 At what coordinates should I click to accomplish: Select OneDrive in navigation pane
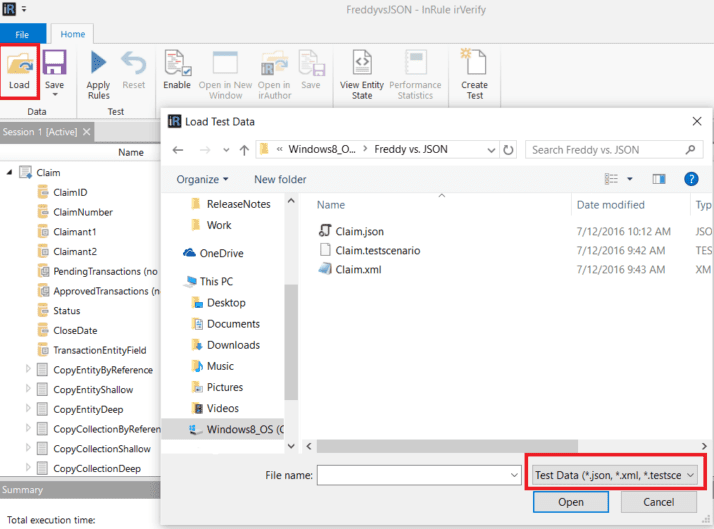(x=213, y=253)
